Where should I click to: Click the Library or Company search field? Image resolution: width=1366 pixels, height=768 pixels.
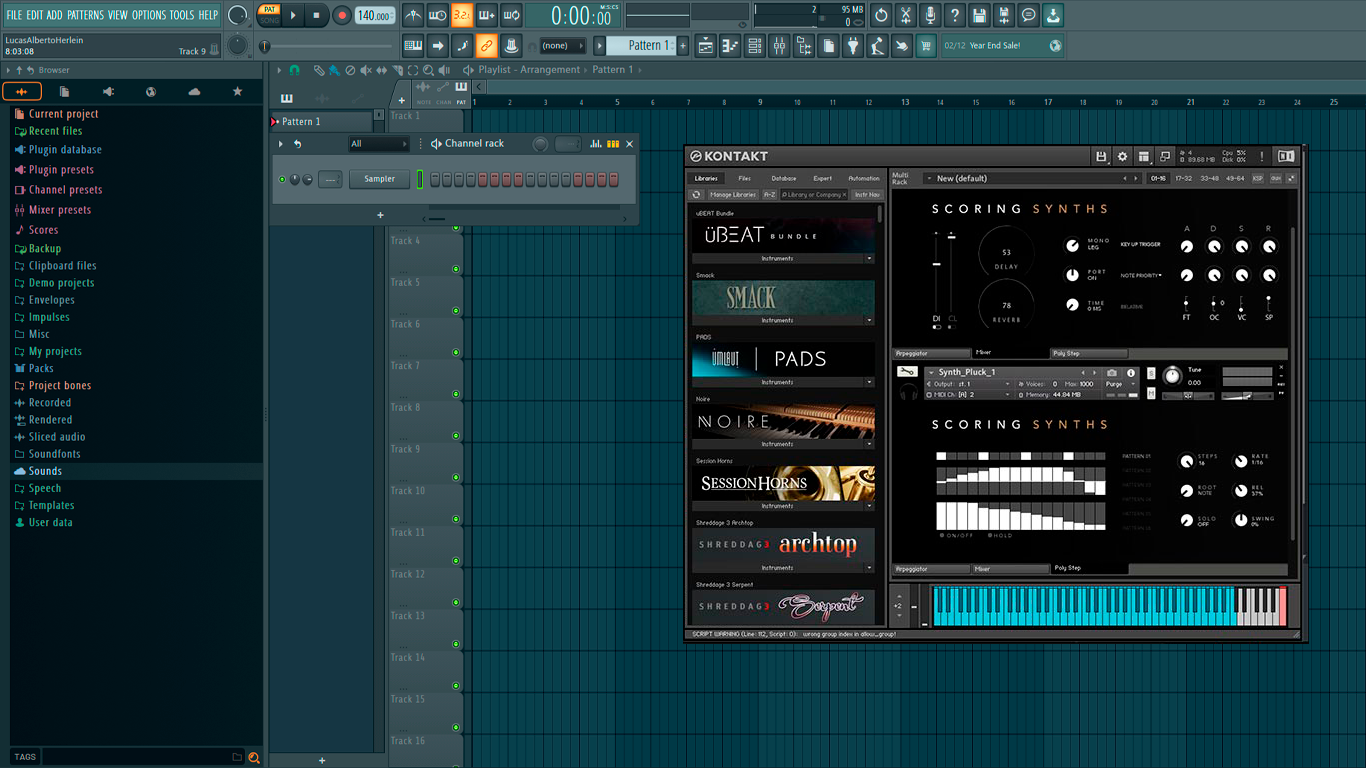pos(814,195)
